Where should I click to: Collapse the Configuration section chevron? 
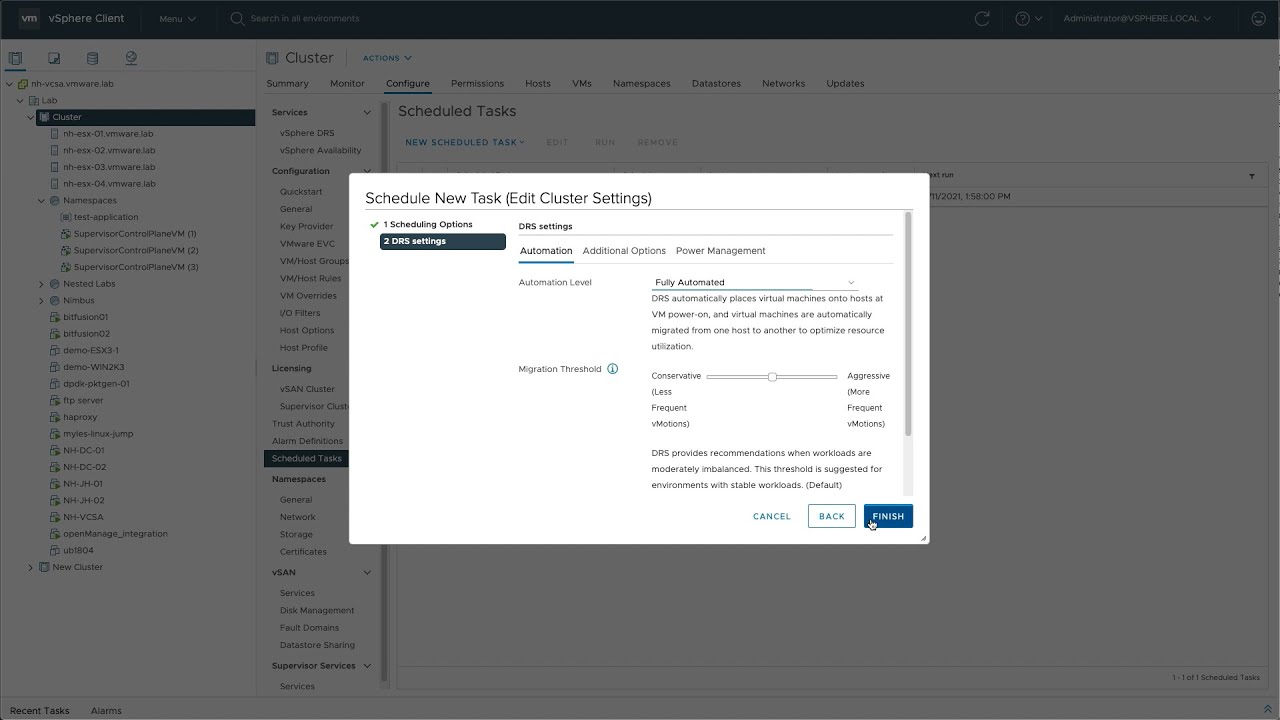(x=367, y=171)
